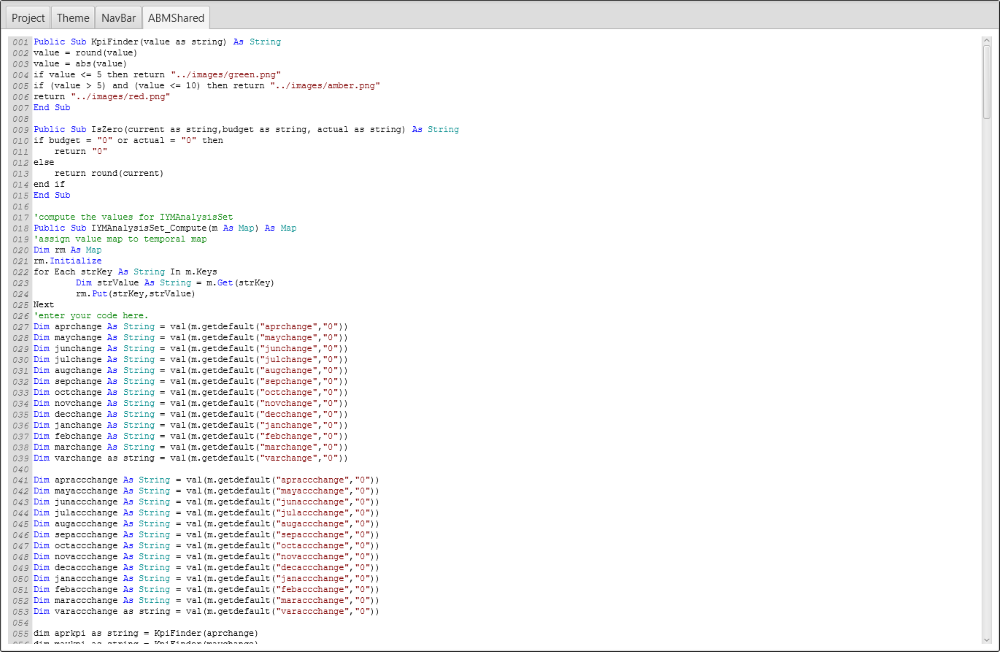Image resolution: width=1000 pixels, height=652 pixels.
Task: Click the 'rm.Initialize' line
Action: [x=68, y=261]
